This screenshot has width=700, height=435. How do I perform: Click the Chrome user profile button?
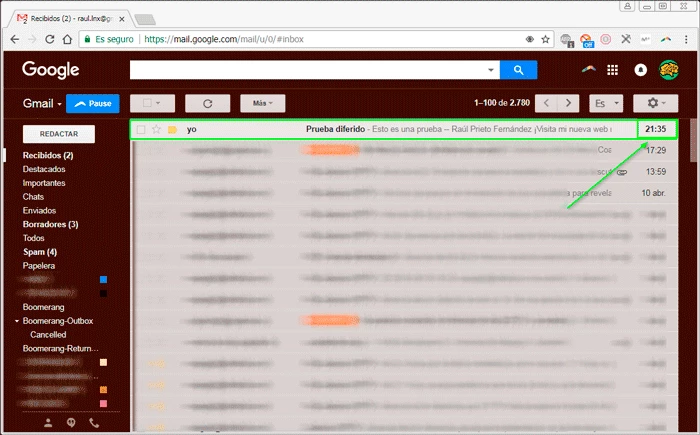[628, 6]
